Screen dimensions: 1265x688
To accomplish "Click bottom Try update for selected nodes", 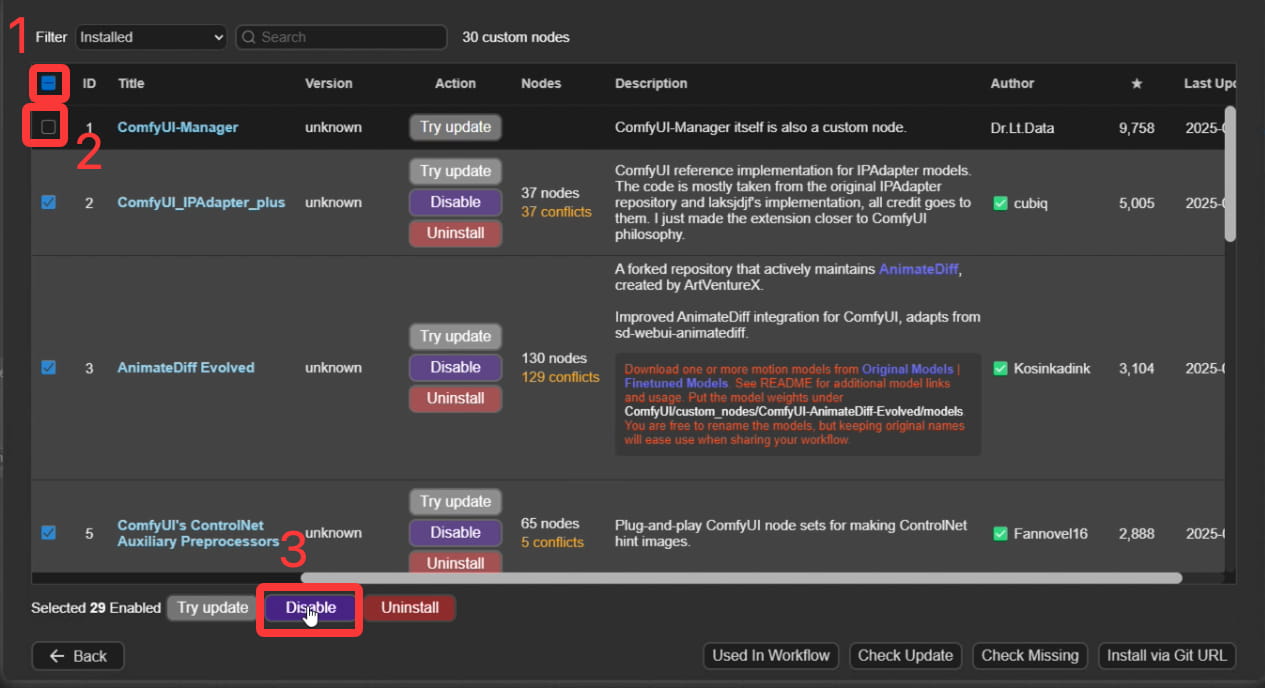I will tap(212, 607).
